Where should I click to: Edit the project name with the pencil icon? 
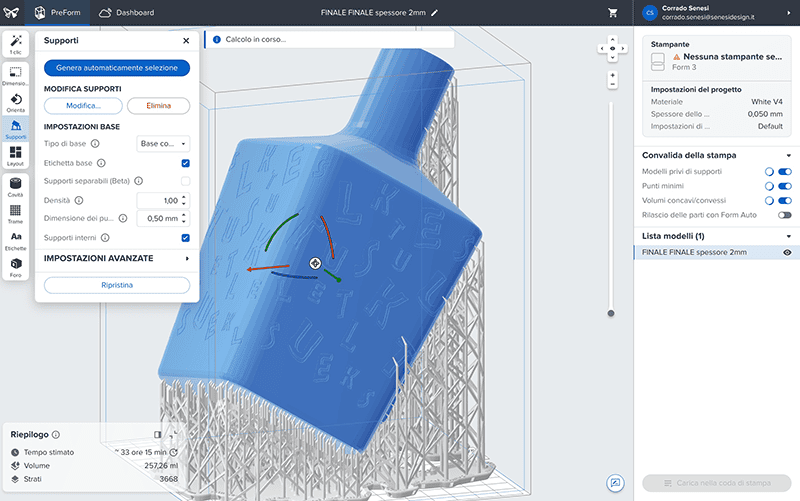pos(434,13)
